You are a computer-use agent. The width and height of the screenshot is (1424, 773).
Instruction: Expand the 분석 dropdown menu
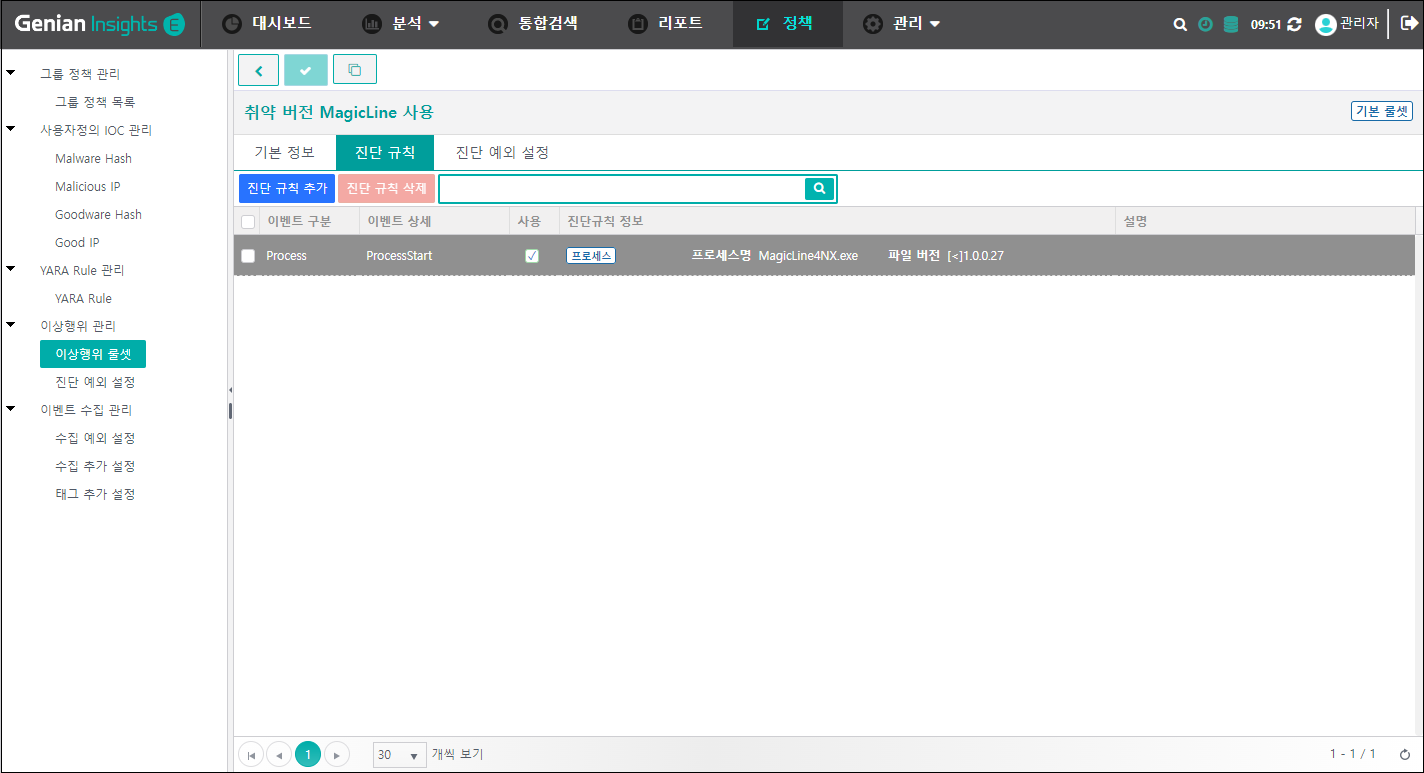401,24
